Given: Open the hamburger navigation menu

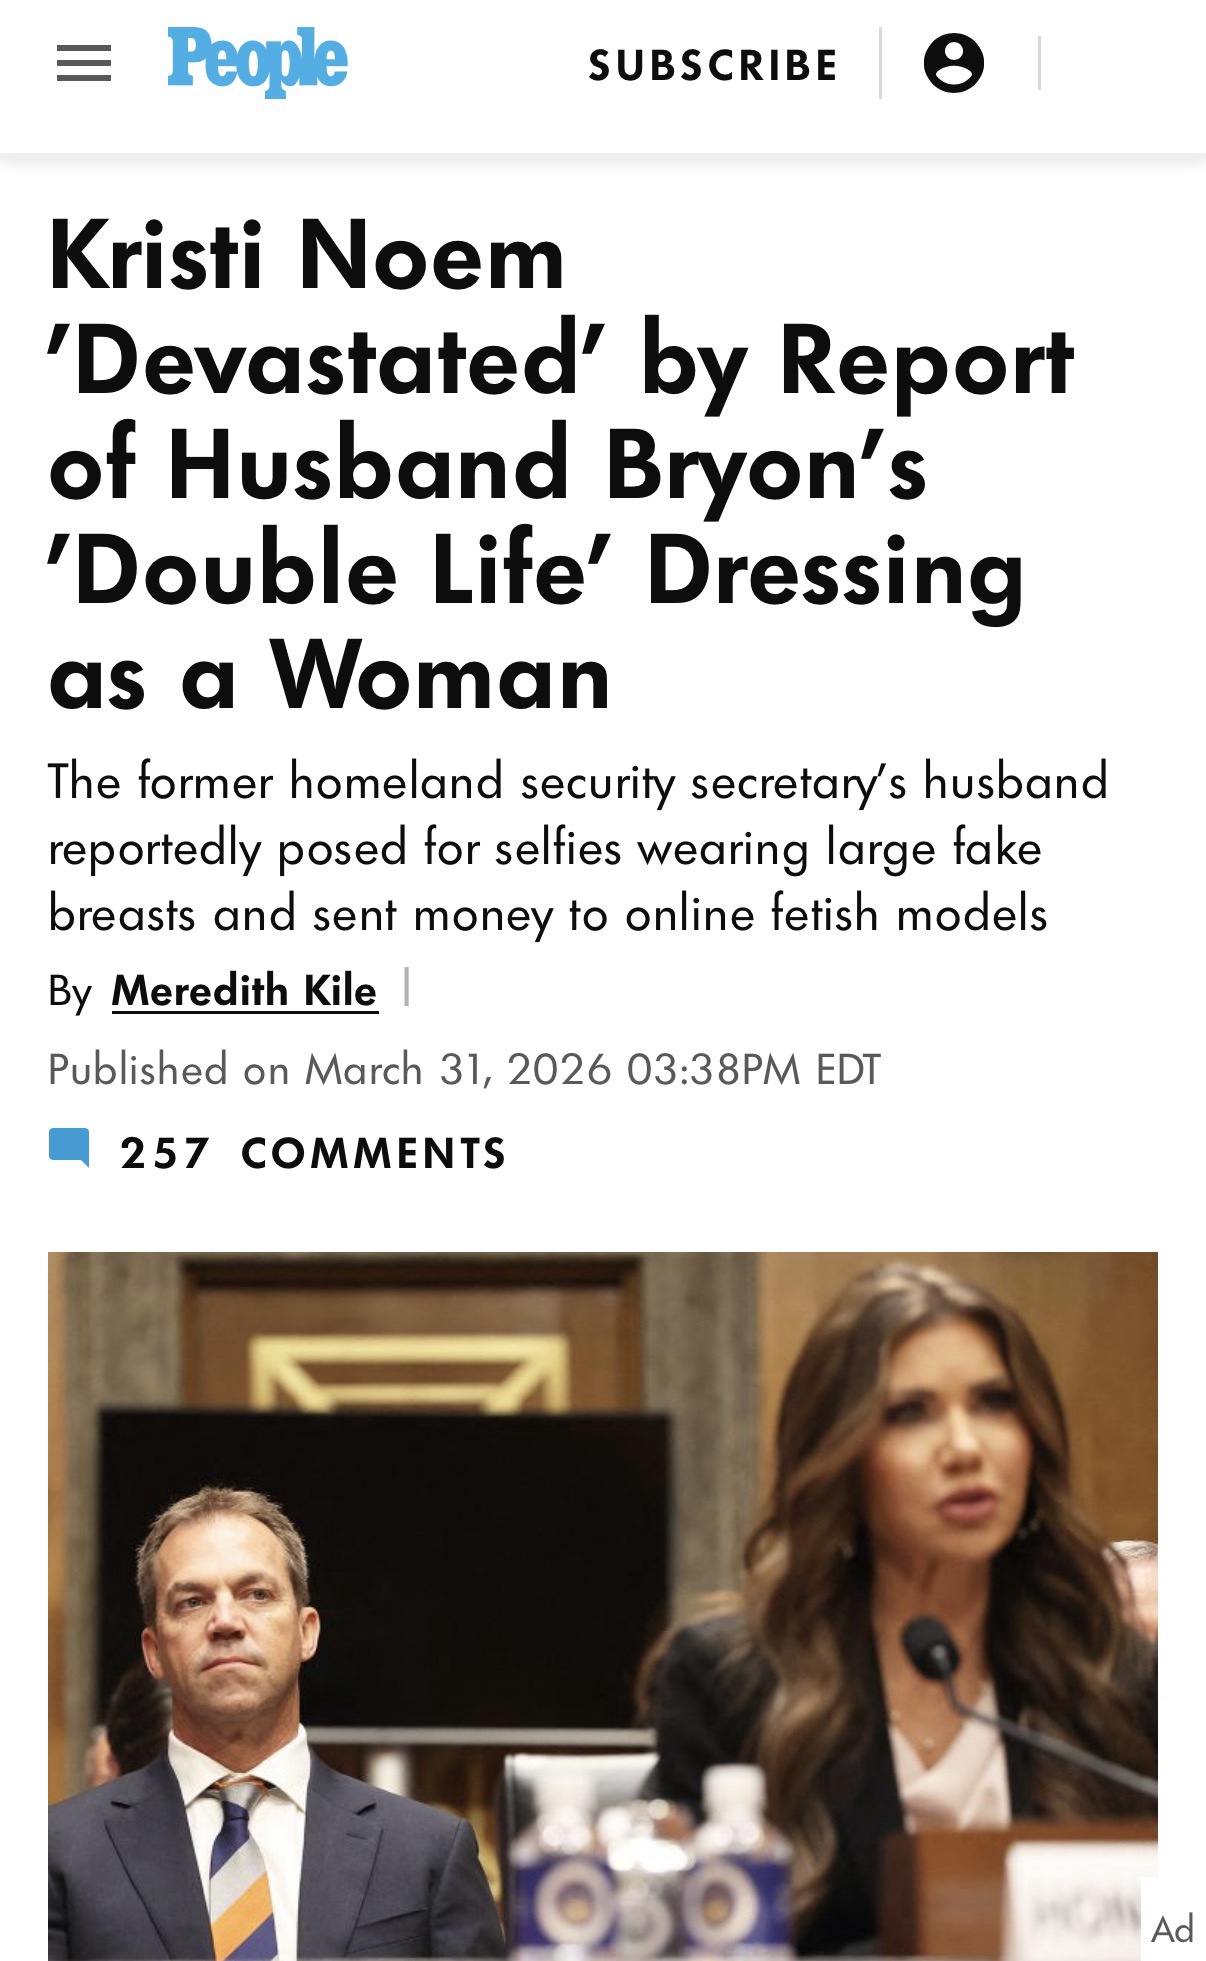Looking at the screenshot, I should click(84, 64).
